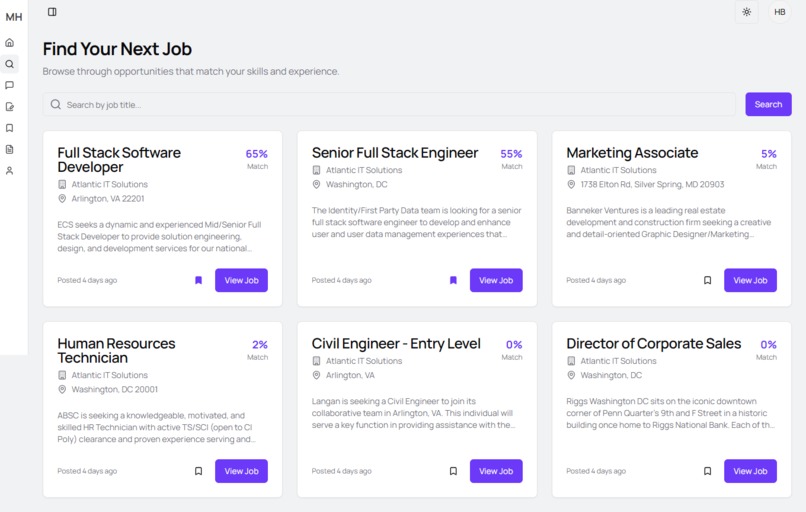806x512 pixels.
Task: Open saved jobs bookmark in sidebar
Action: (9, 128)
